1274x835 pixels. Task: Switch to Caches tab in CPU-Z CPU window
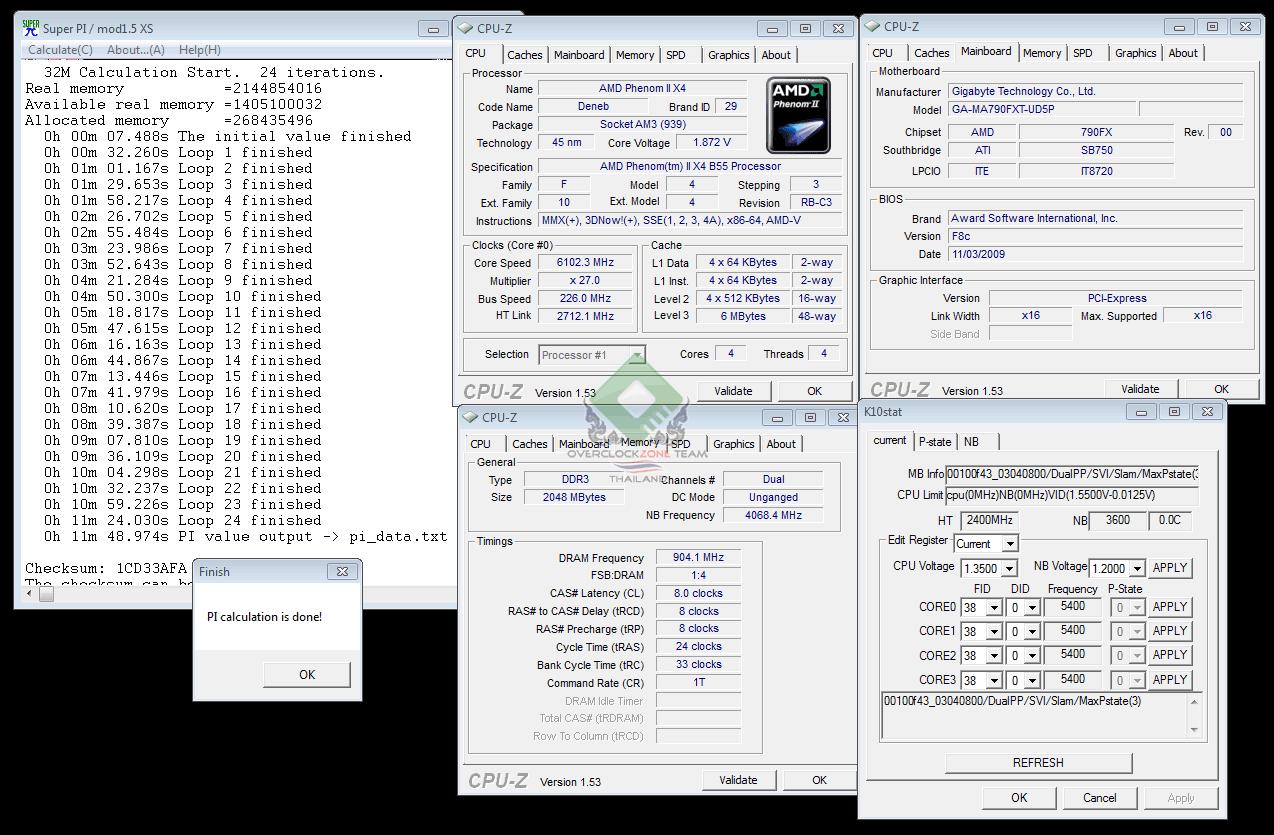point(524,55)
